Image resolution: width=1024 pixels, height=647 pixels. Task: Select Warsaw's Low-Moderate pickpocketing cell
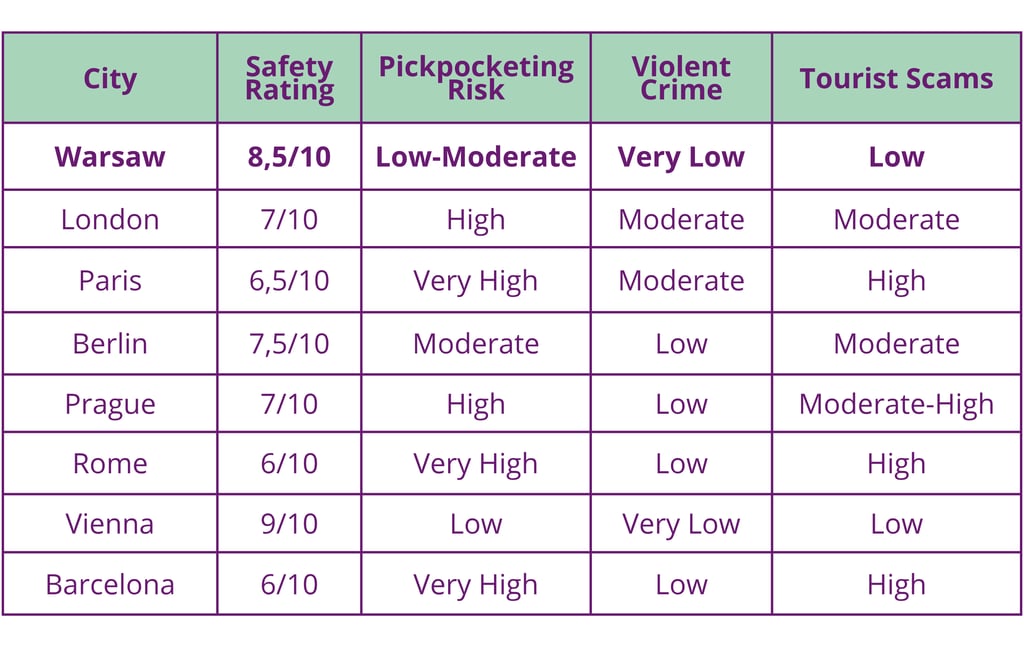[476, 157]
